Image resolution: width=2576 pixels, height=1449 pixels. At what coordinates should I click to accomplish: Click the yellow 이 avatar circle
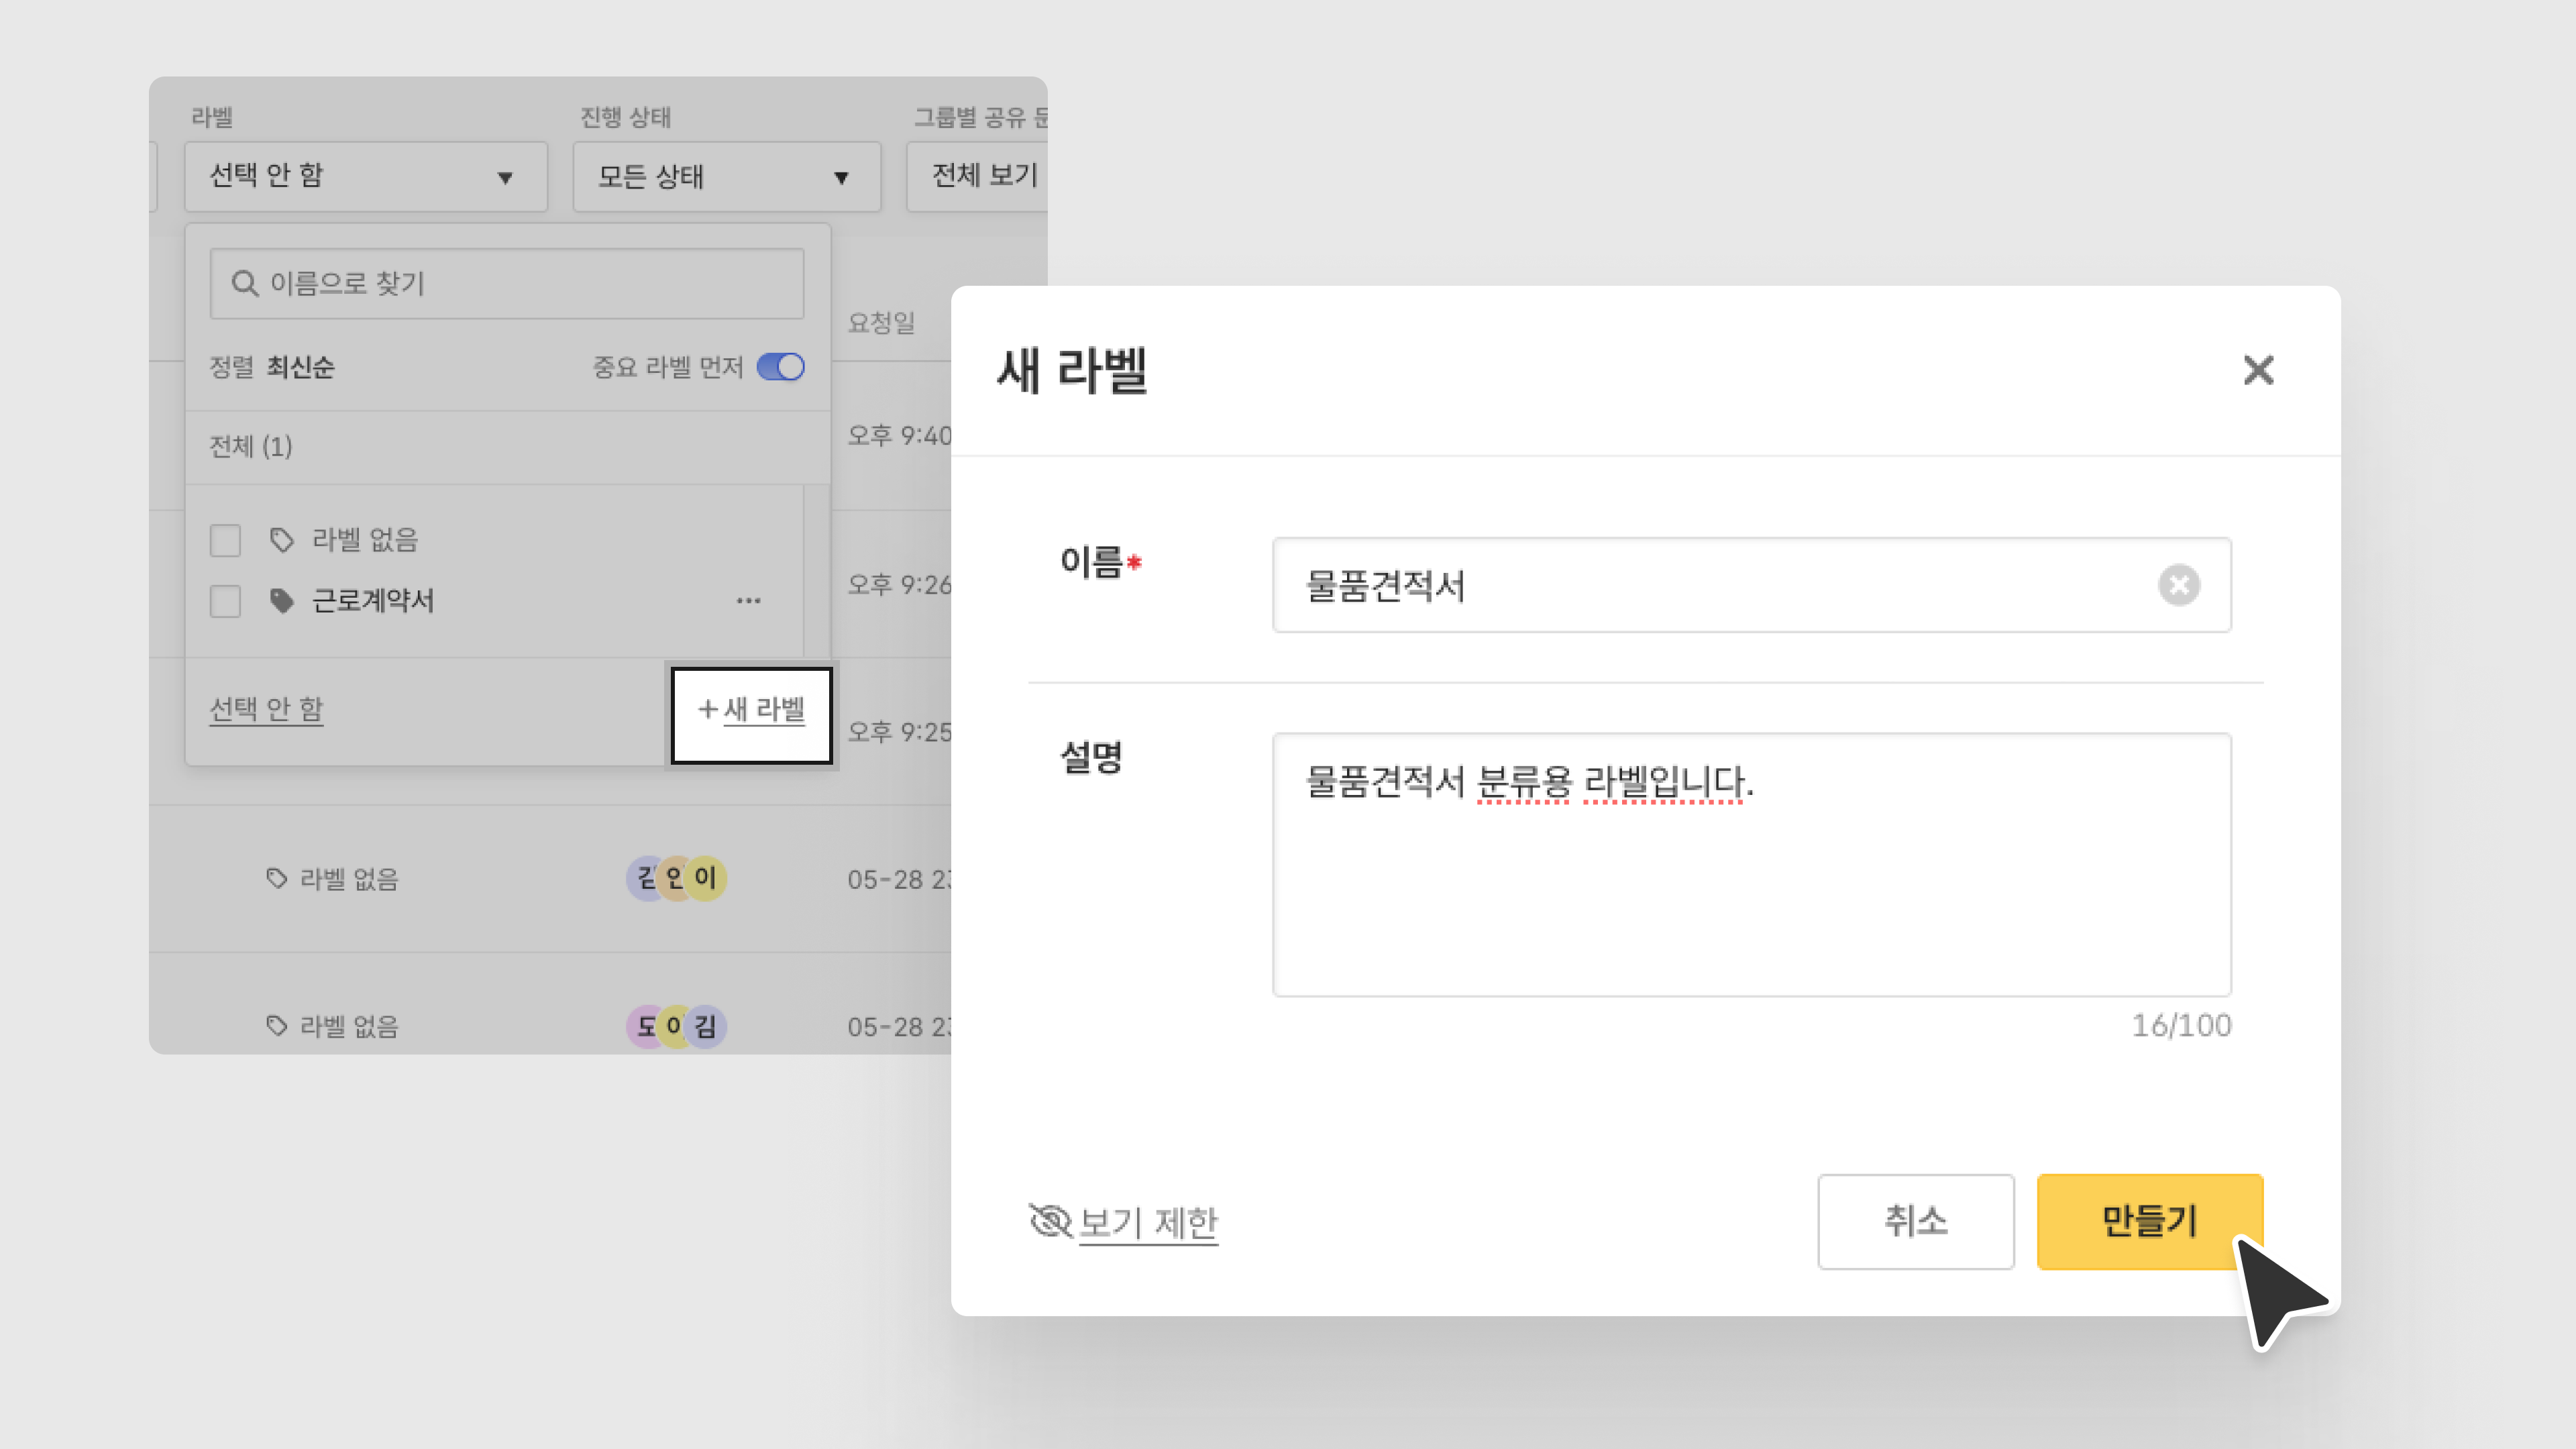click(x=706, y=878)
